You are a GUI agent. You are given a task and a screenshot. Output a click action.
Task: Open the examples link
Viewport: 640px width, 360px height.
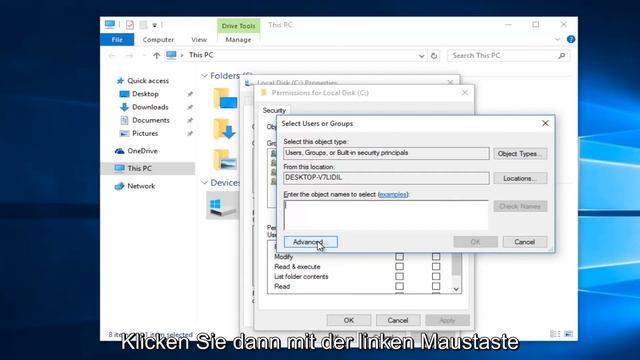pyautogui.click(x=392, y=195)
